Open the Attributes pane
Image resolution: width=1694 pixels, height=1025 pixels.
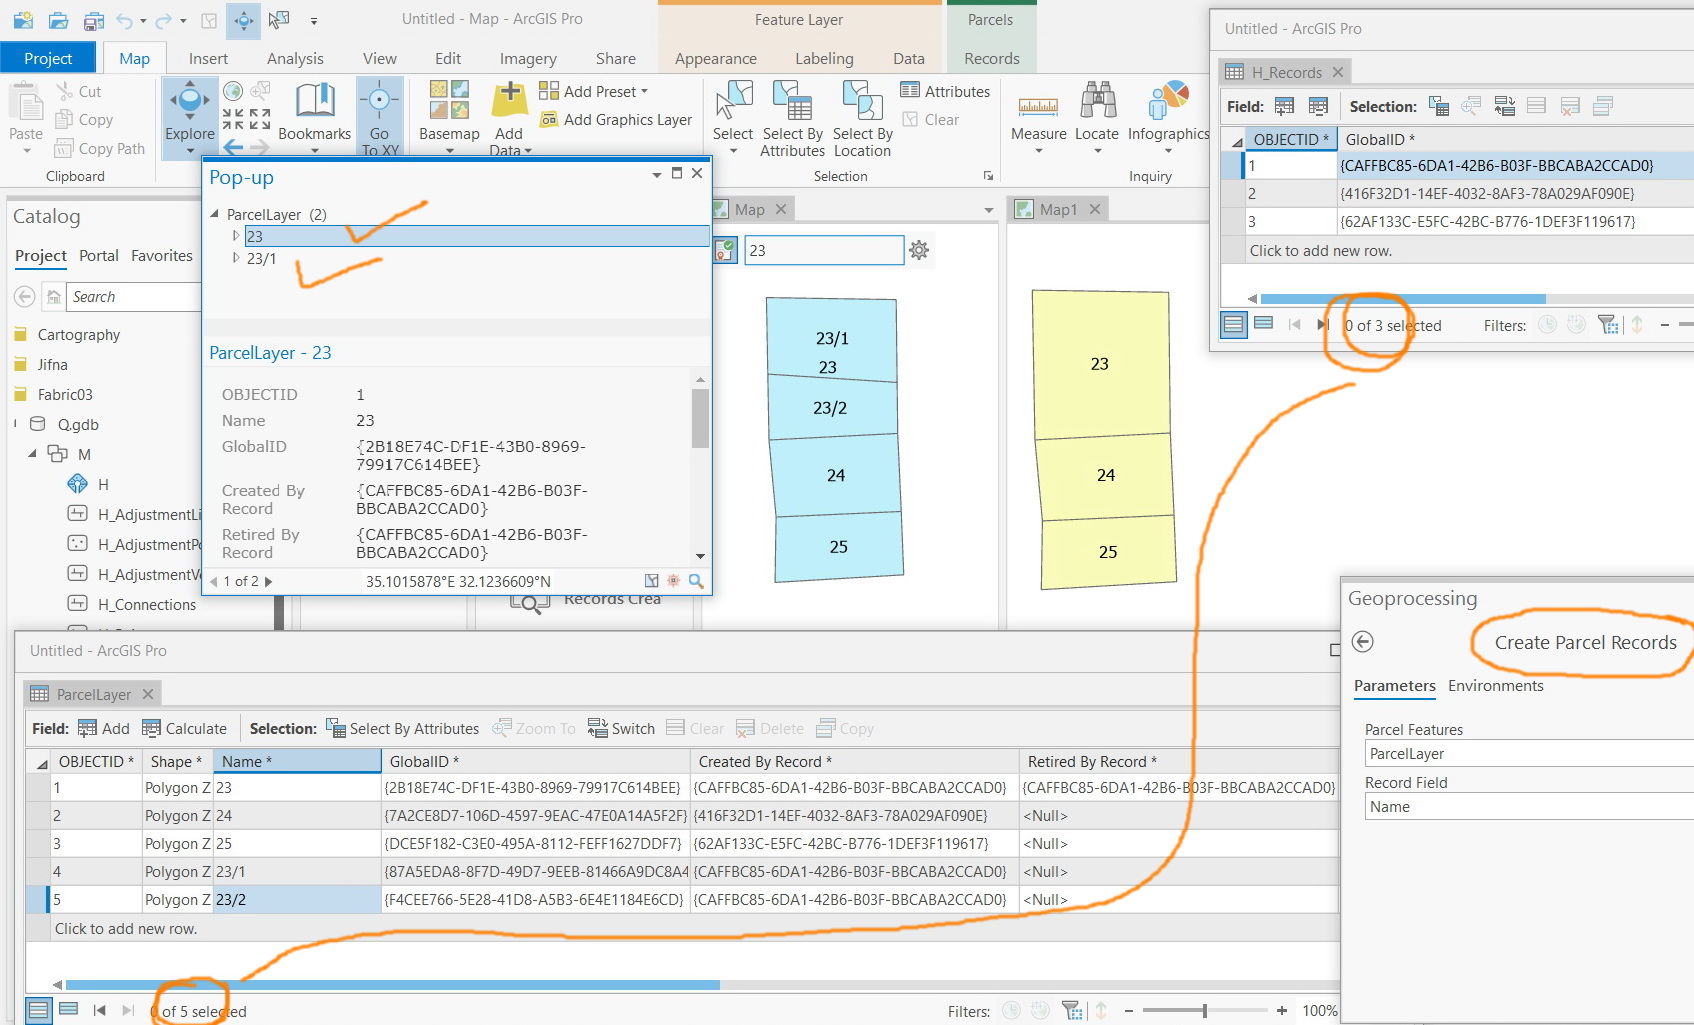tap(945, 91)
